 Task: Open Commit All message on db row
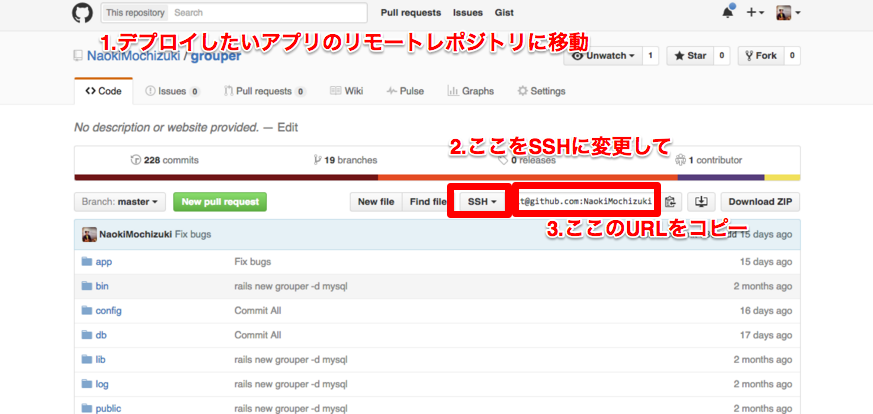[258, 335]
